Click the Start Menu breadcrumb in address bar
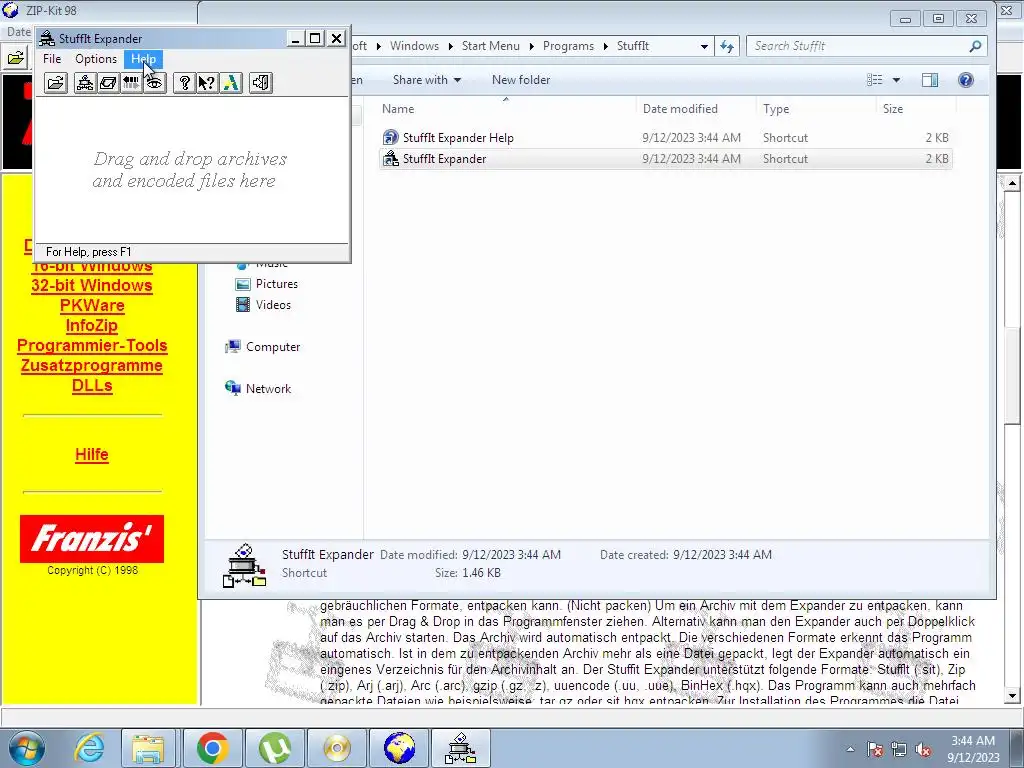The width and height of the screenshot is (1024, 768). [x=490, y=46]
